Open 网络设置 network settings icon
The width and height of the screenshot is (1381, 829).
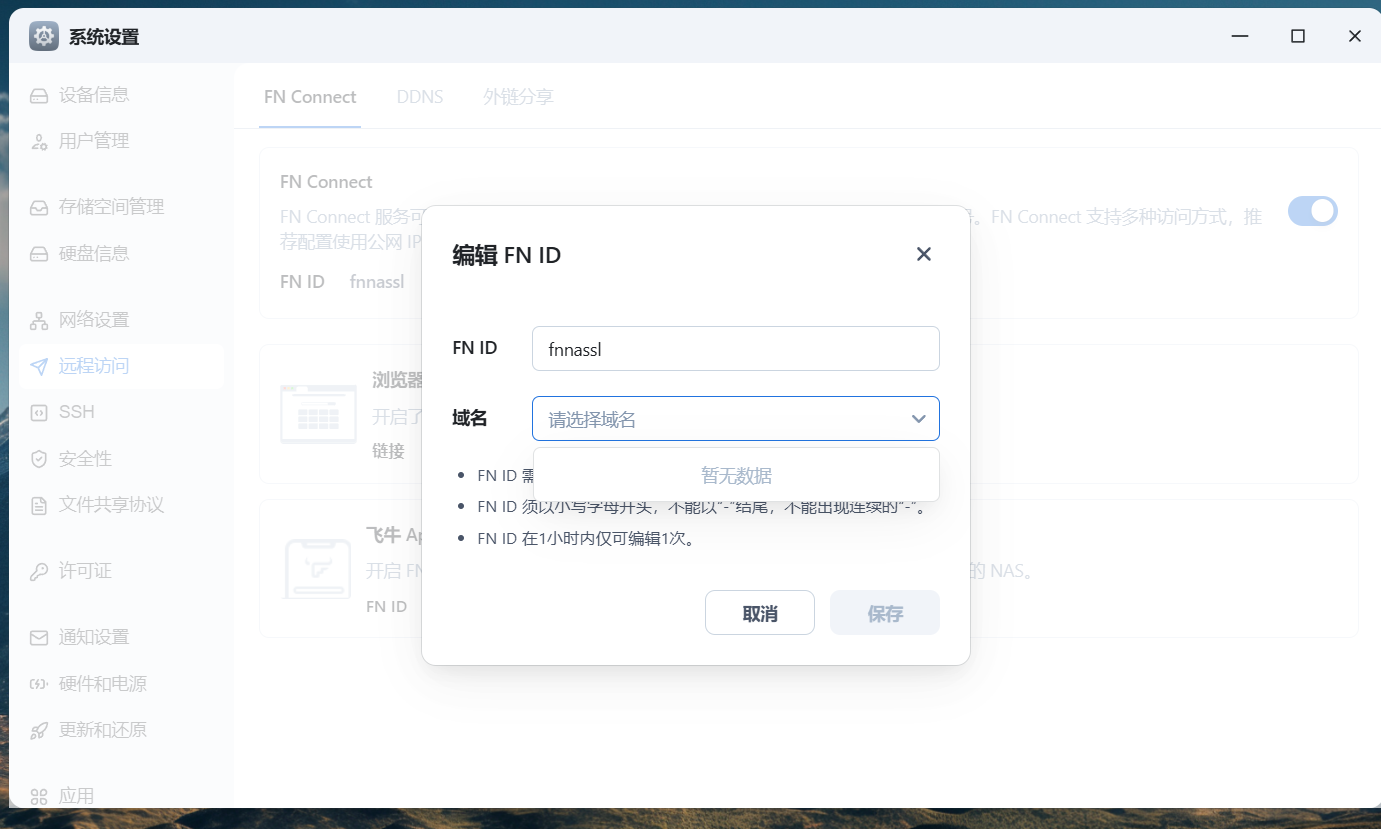pos(36,319)
